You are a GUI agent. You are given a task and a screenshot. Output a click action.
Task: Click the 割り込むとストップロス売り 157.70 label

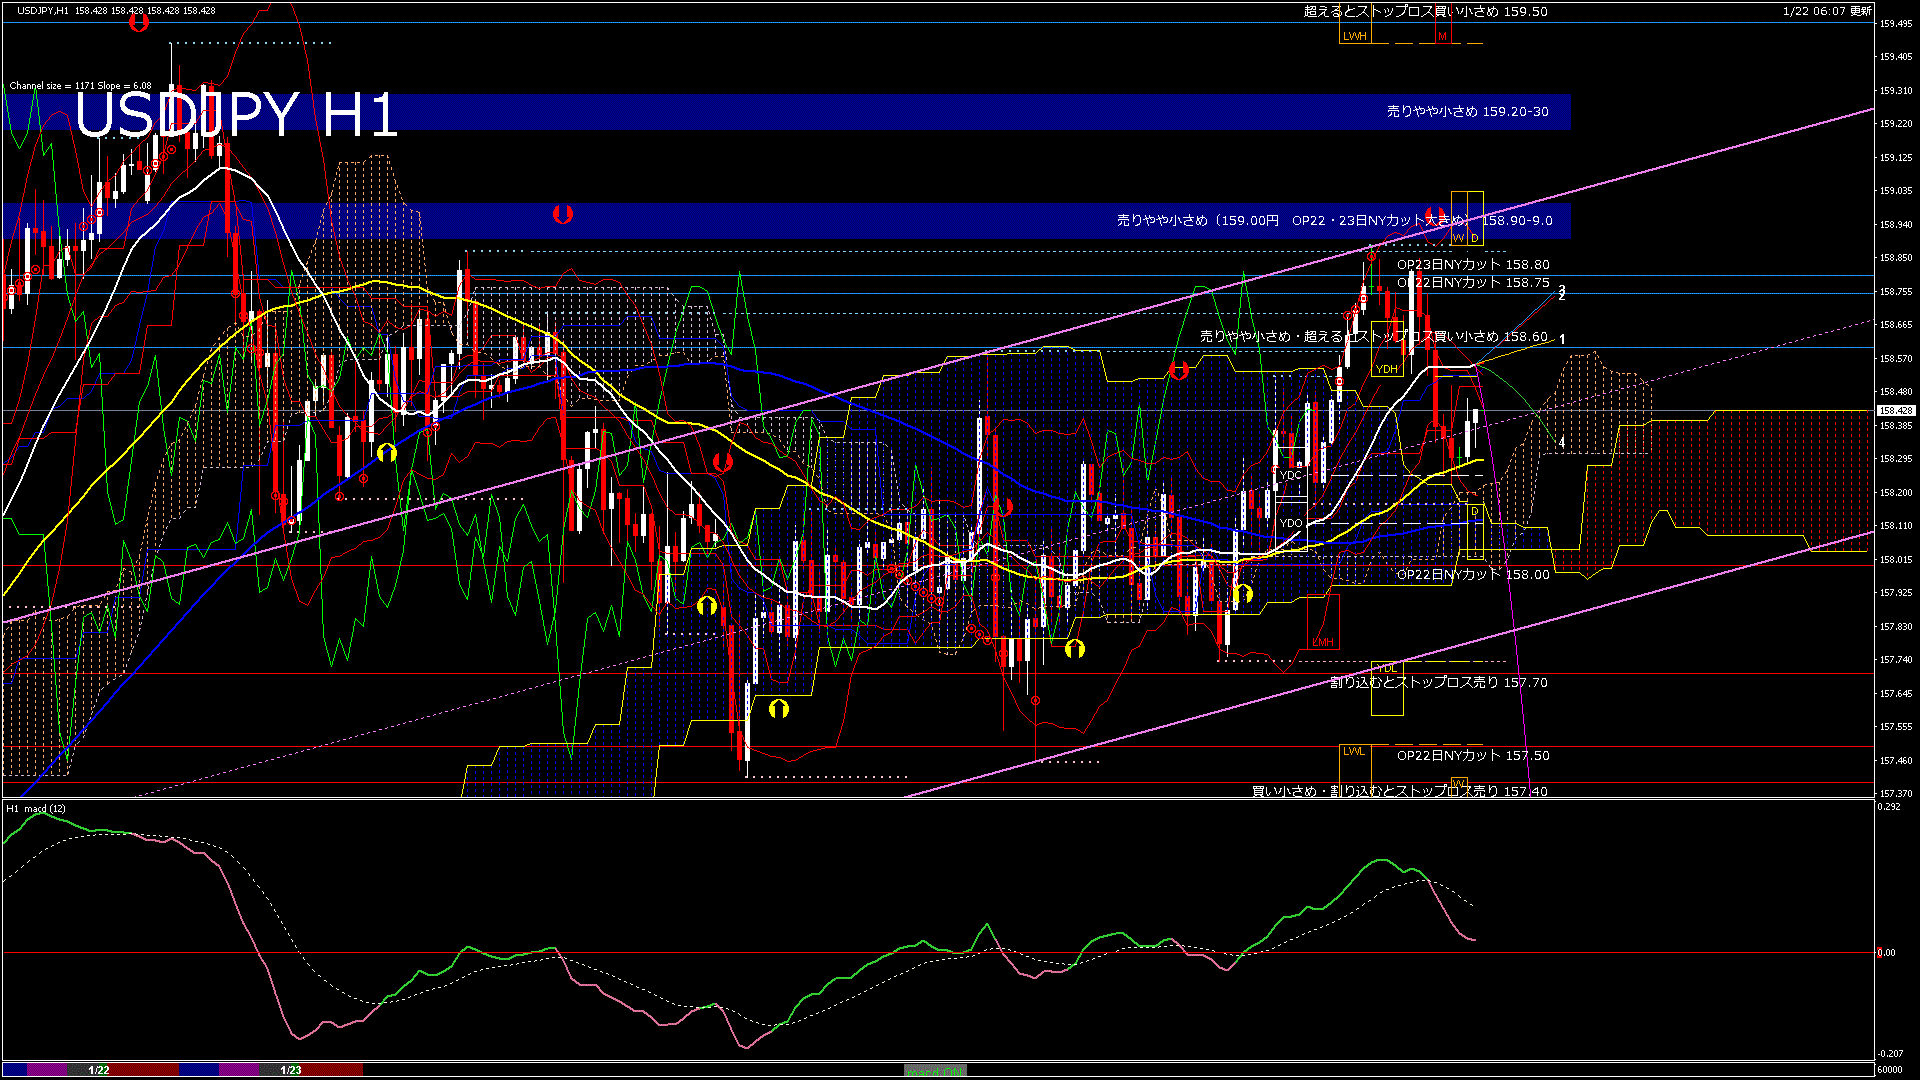[x=1438, y=683]
